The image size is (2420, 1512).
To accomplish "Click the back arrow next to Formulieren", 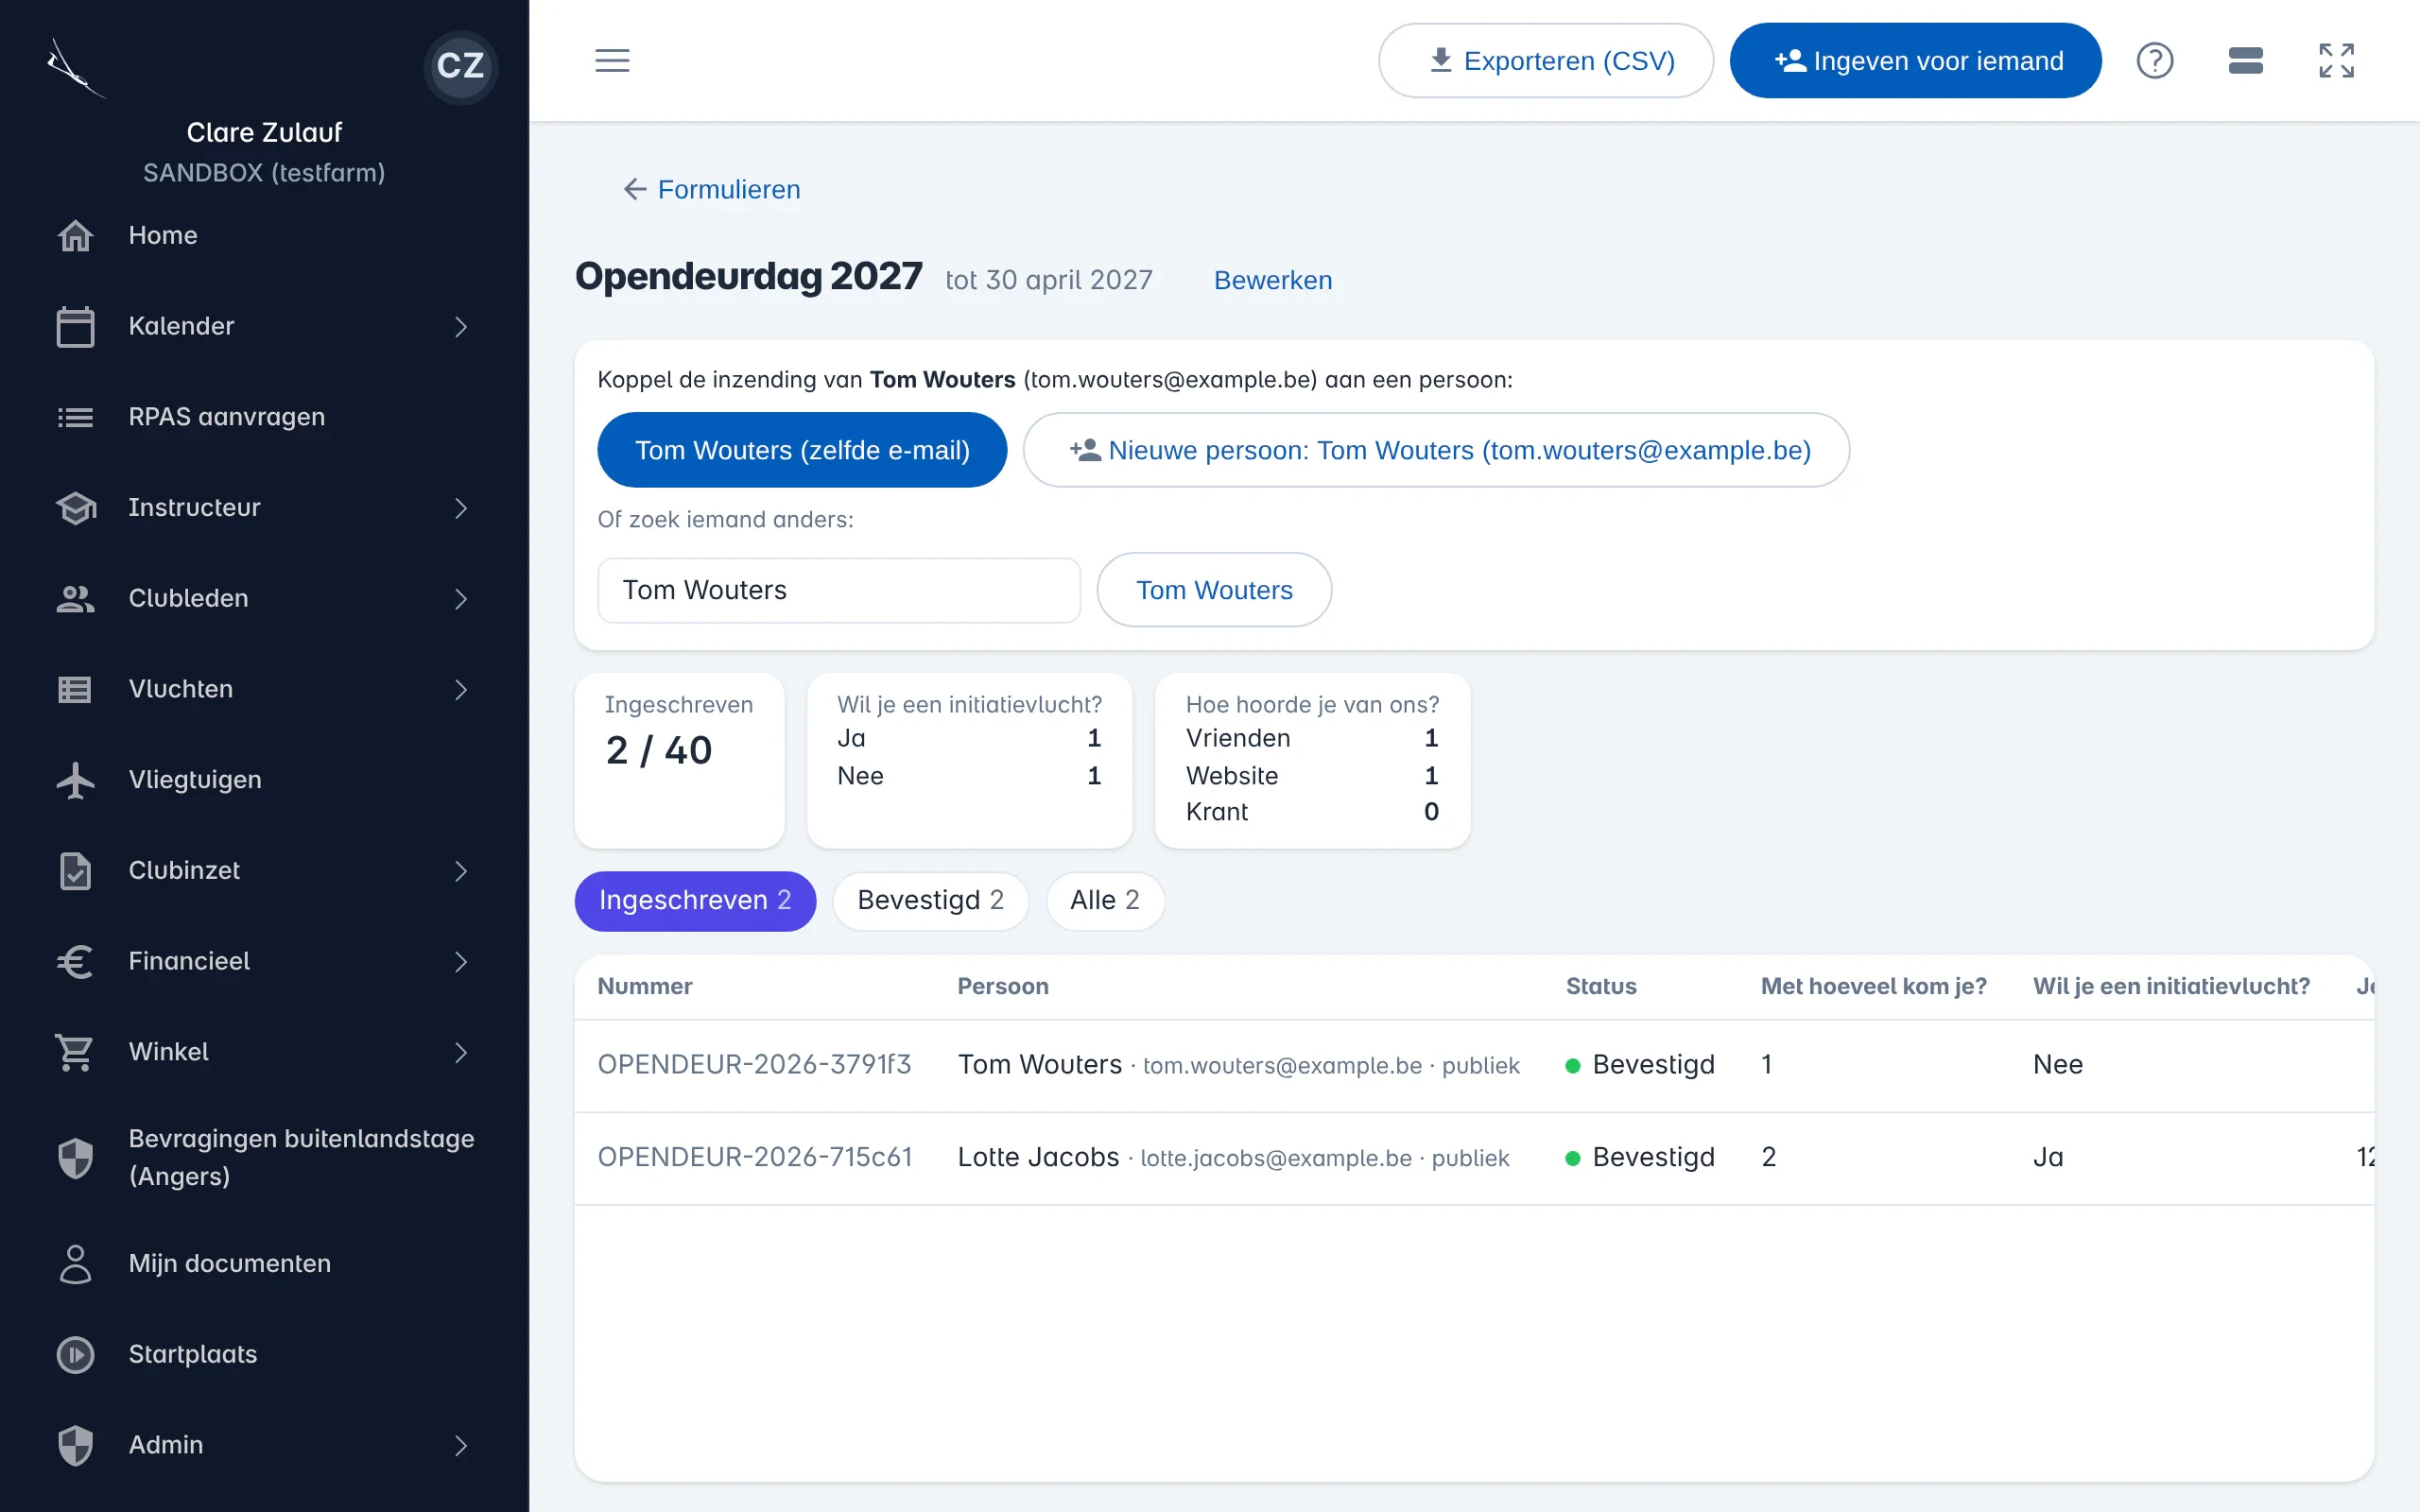I will pyautogui.click(x=634, y=189).
